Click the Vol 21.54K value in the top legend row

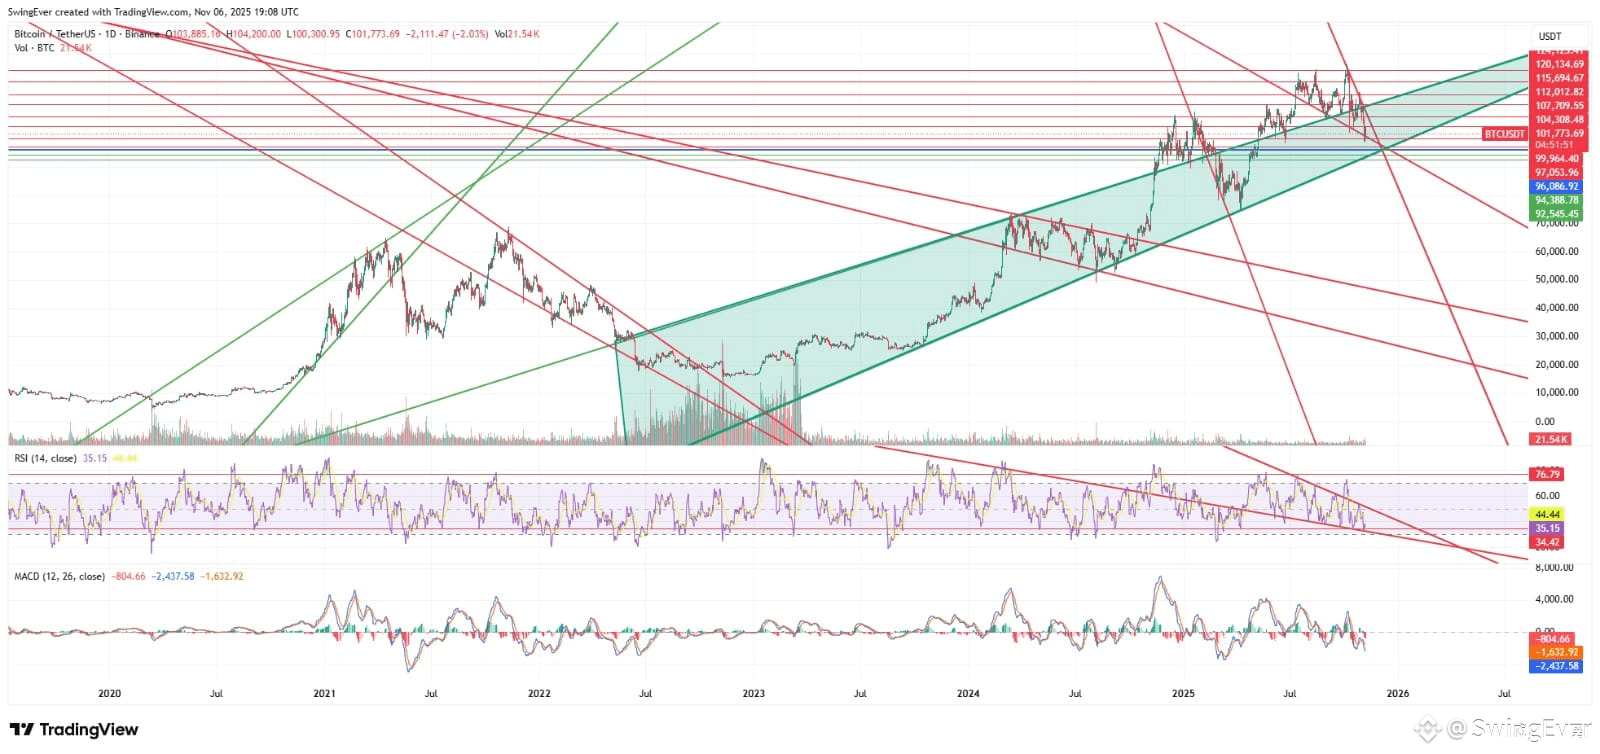[517, 34]
